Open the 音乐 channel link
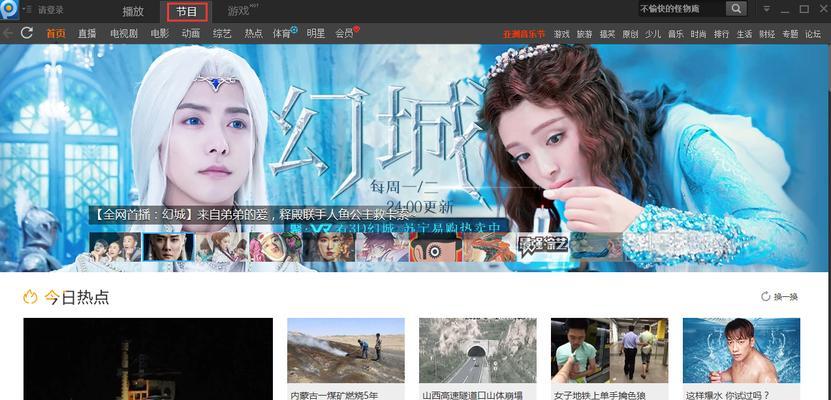This screenshot has height=400, width=831. (676, 34)
